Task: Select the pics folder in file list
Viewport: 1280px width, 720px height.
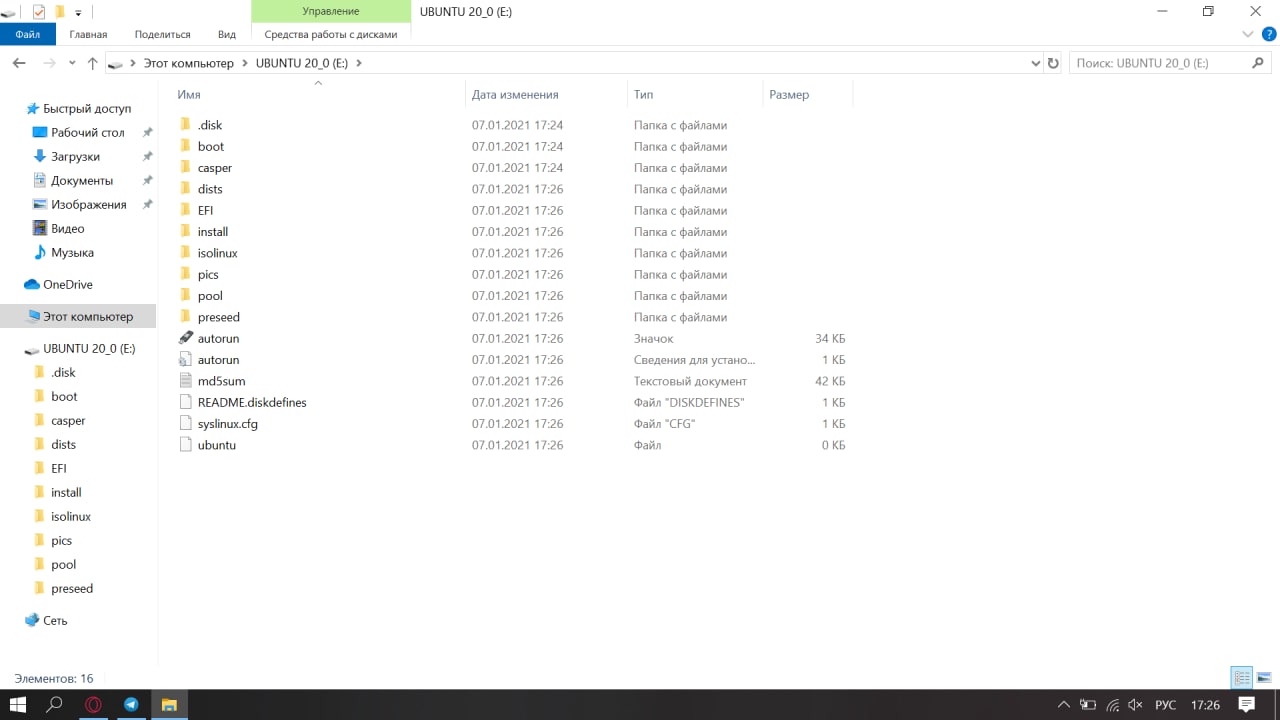Action: 208,275
